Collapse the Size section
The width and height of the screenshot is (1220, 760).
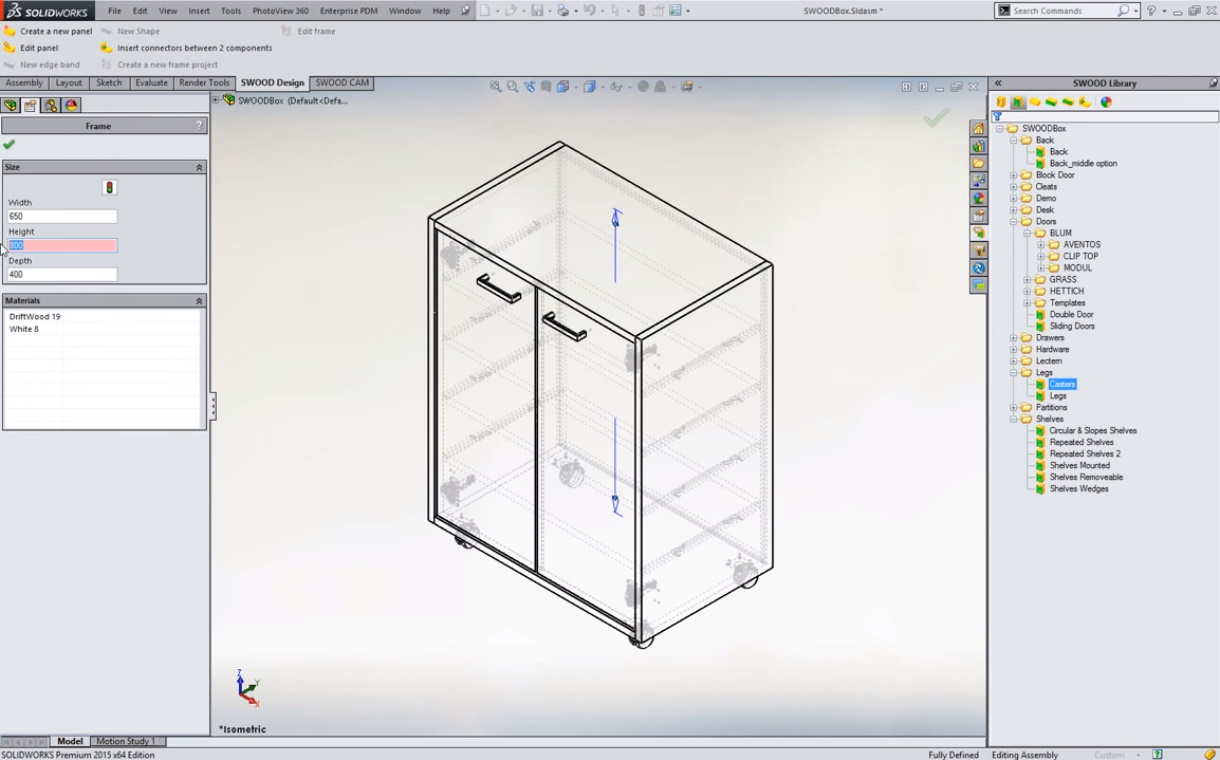point(199,167)
